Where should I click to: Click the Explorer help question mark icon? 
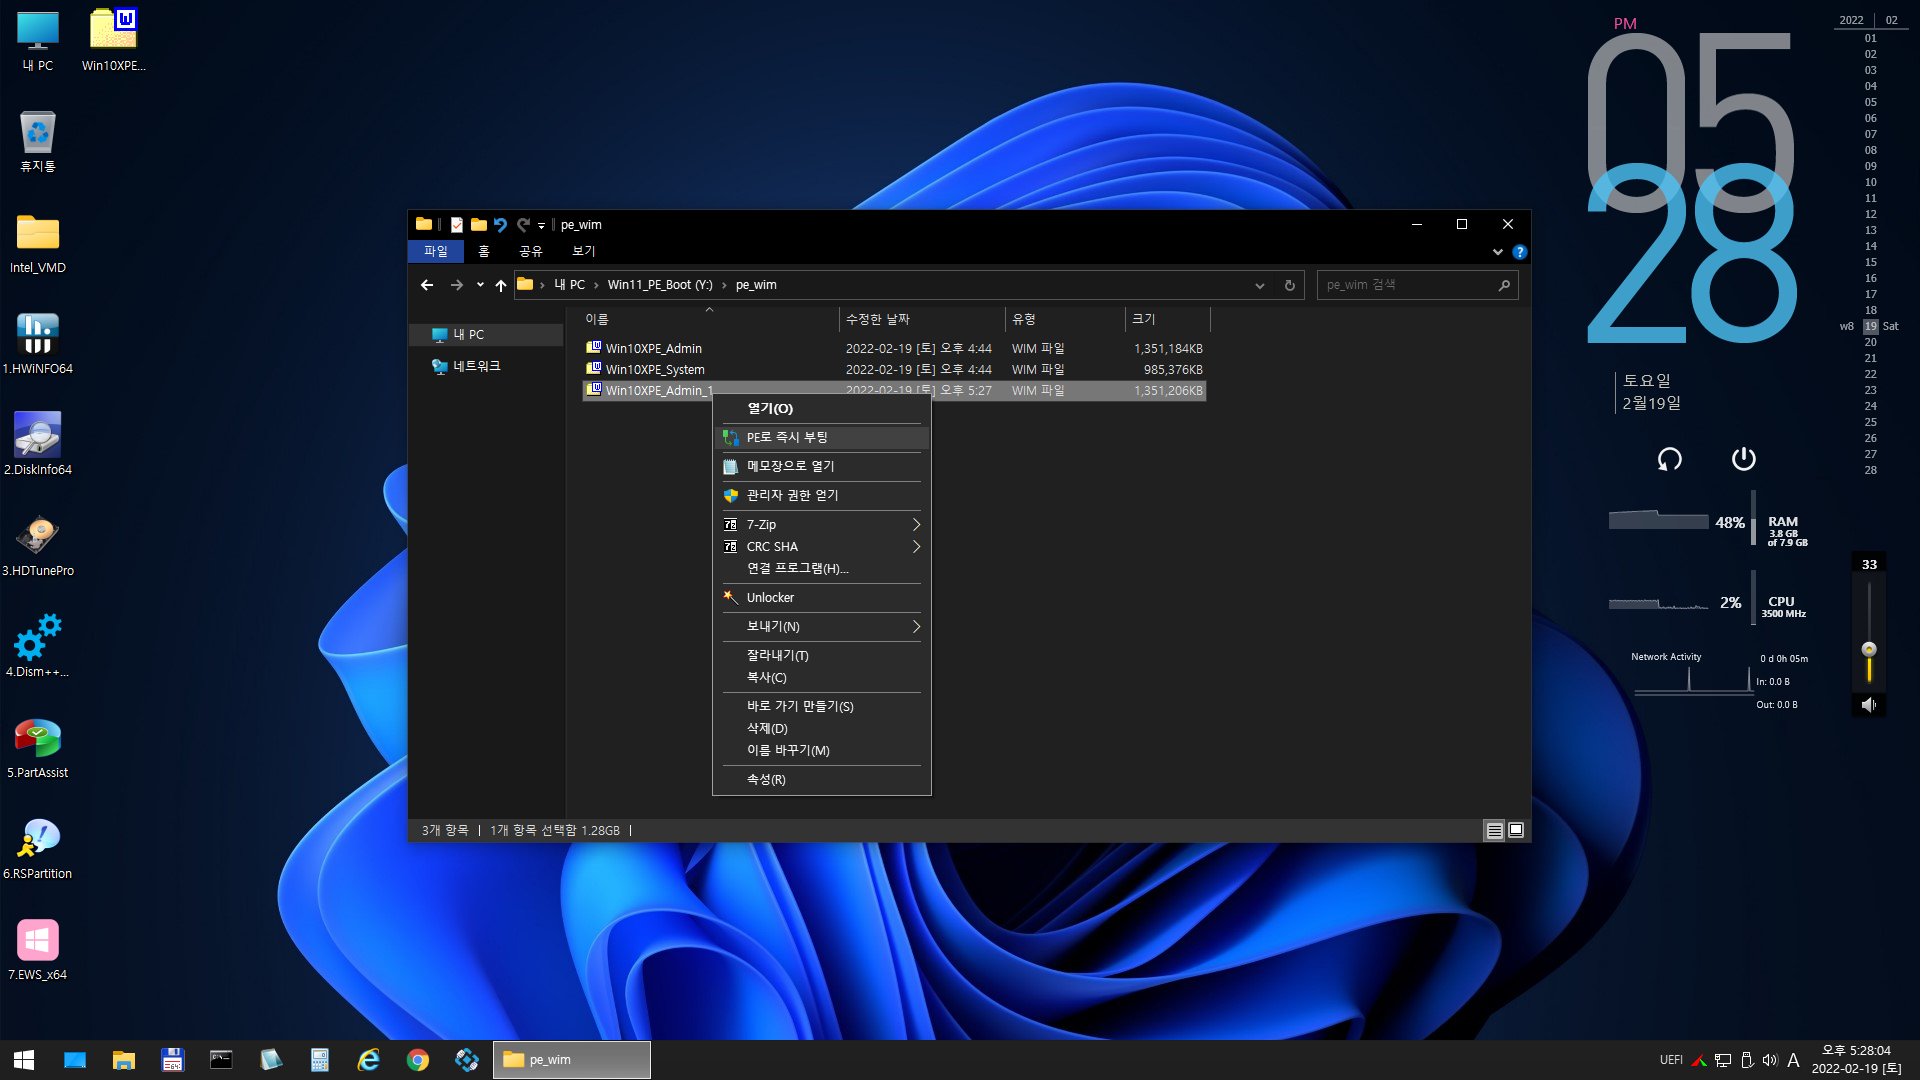coord(1519,252)
